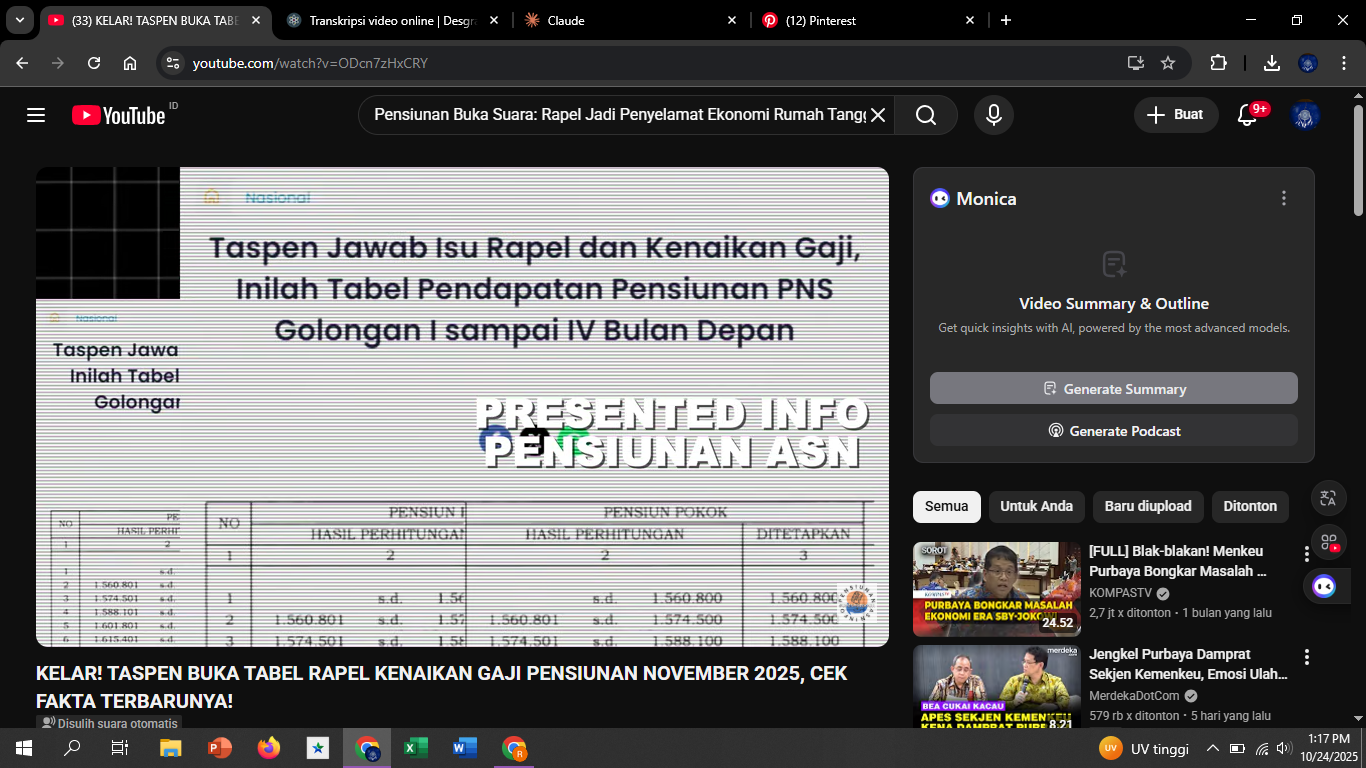Go to YouTube home via logo
The width and height of the screenshot is (1366, 768).
tap(118, 115)
